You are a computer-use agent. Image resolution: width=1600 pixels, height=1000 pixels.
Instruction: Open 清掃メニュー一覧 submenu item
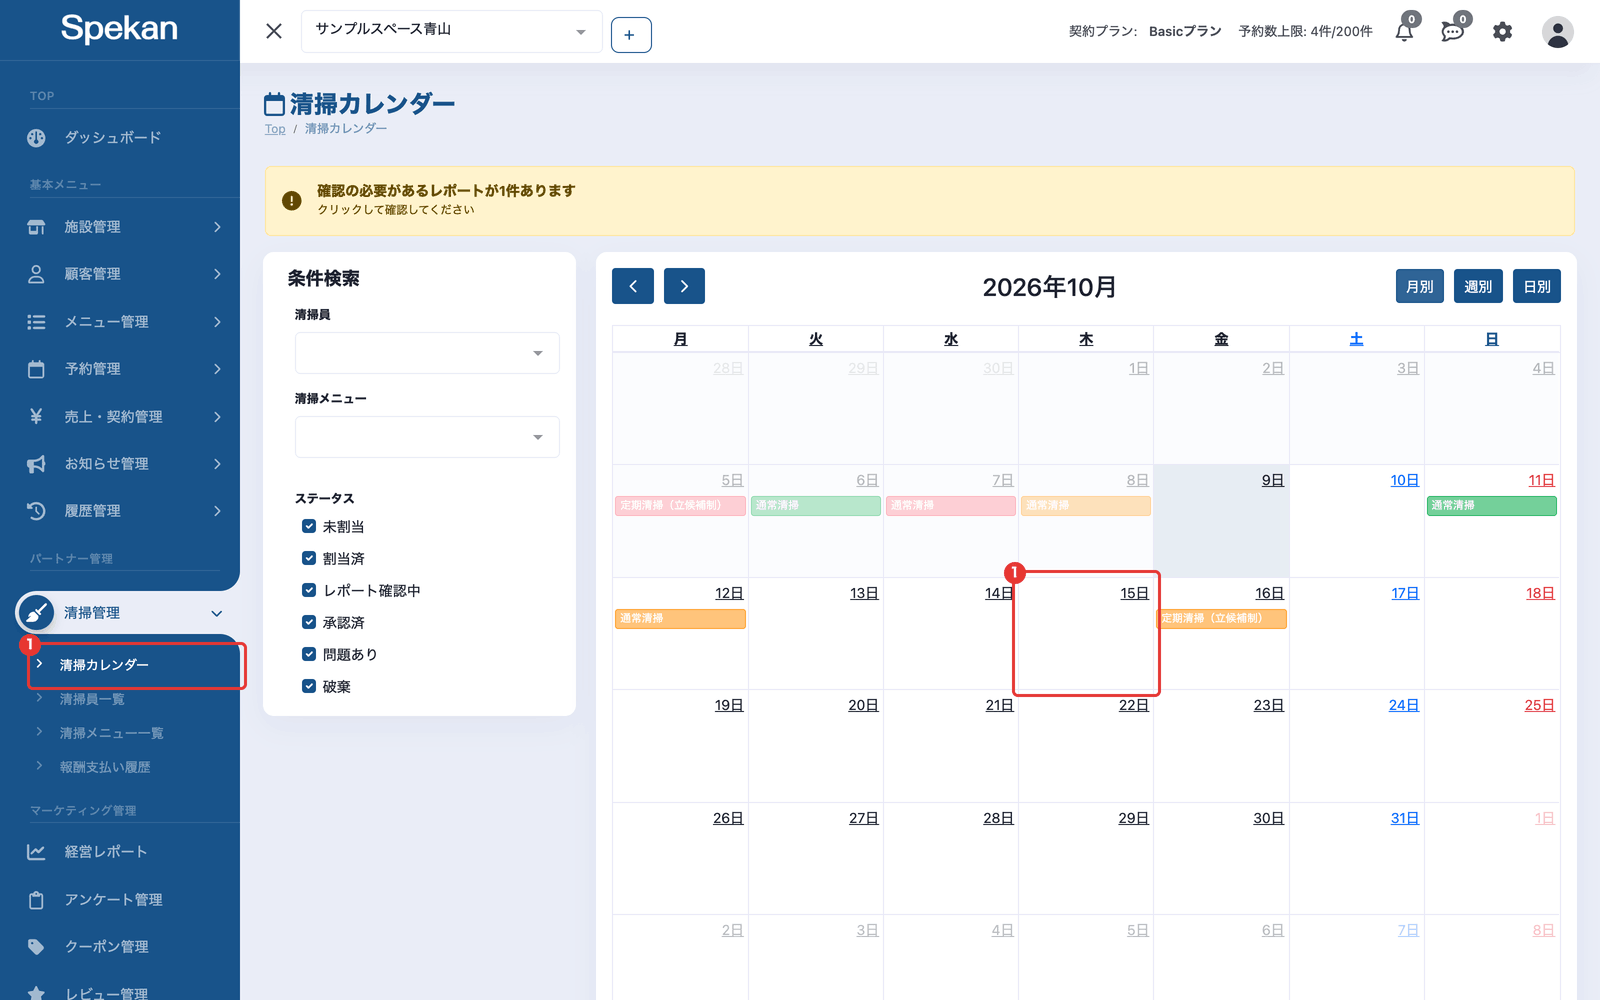pyautogui.click(x=111, y=733)
